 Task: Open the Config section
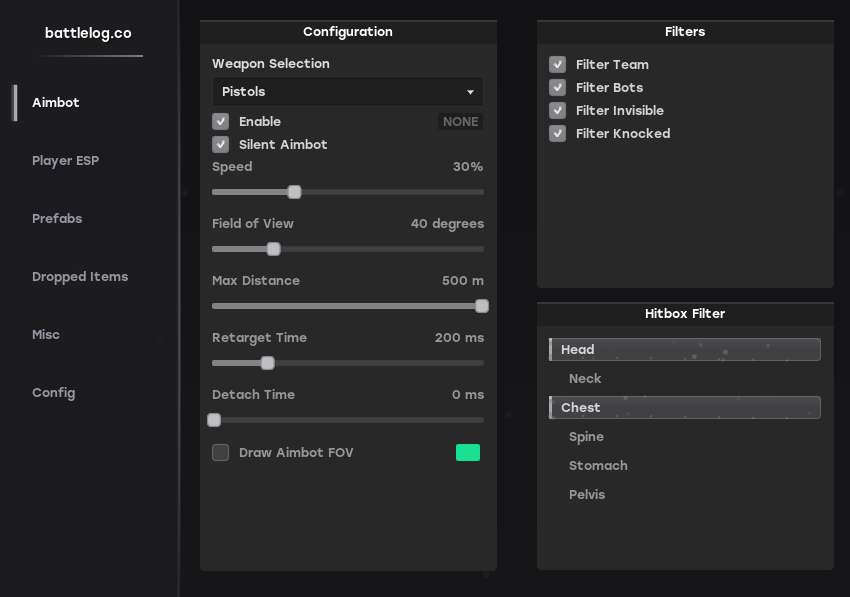(x=54, y=392)
